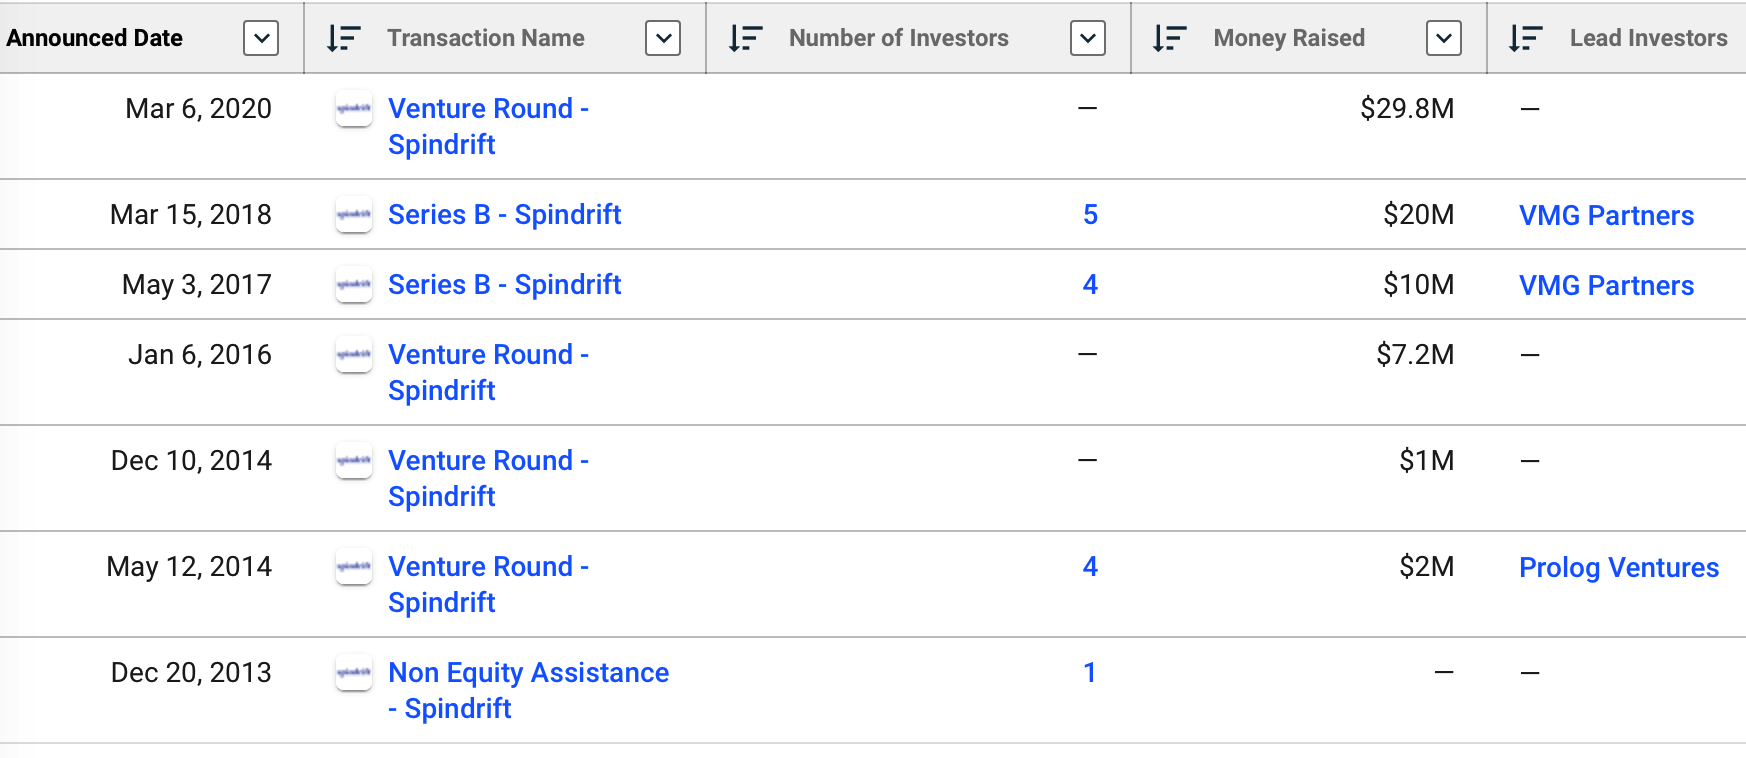This screenshot has width=1746, height=758.
Task: Open Transaction Name column dropdown
Action: tap(663, 38)
